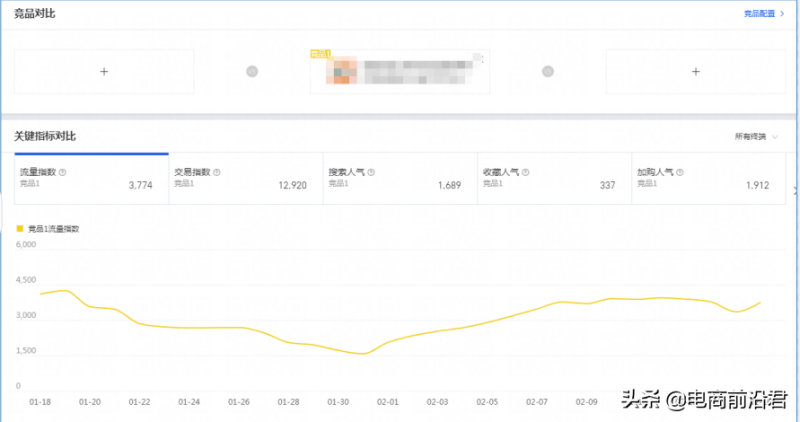Screen dimensions: 800x422
Task: Open the 所有终端 terminal dropdown
Action: click(x=756, y=136)
